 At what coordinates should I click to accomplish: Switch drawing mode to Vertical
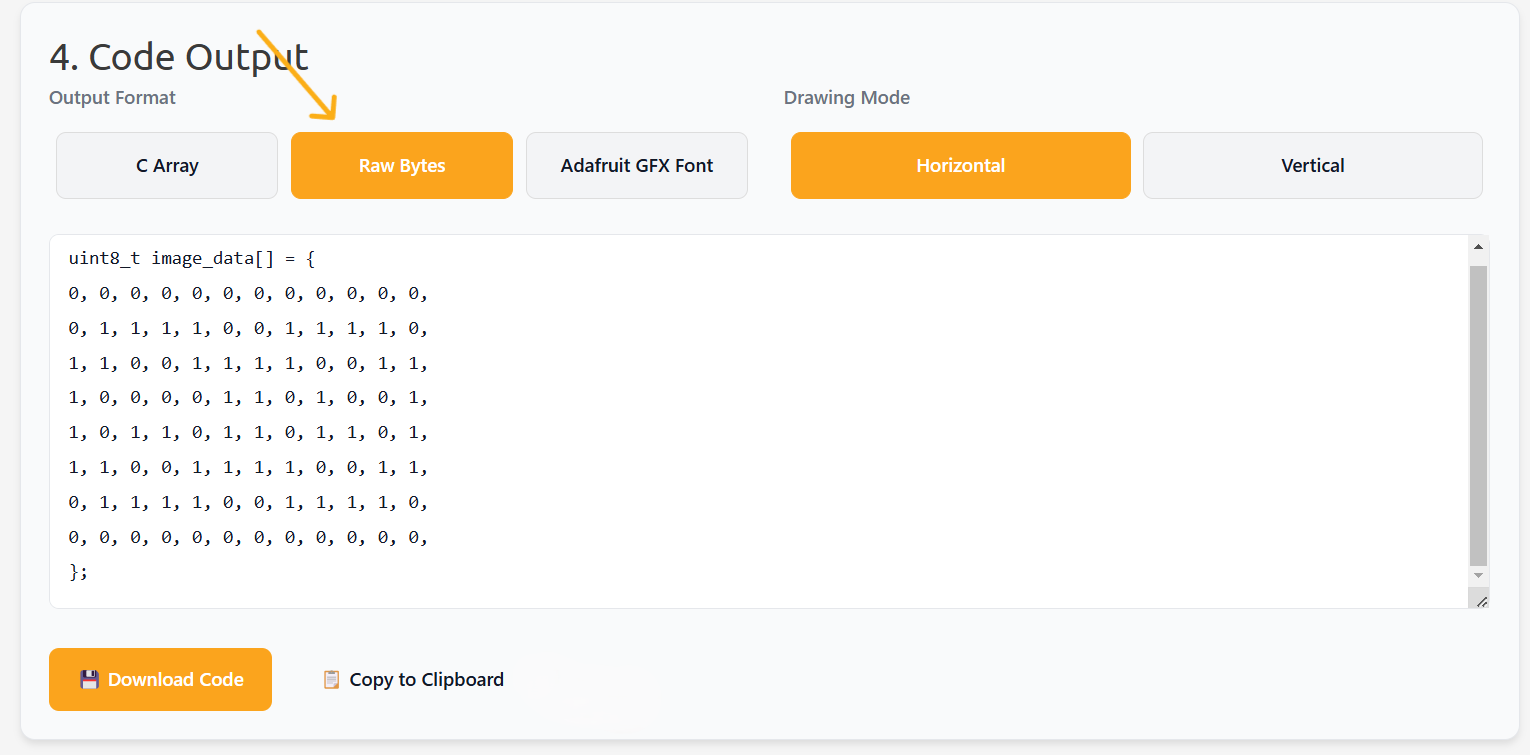pos(1312,166)
